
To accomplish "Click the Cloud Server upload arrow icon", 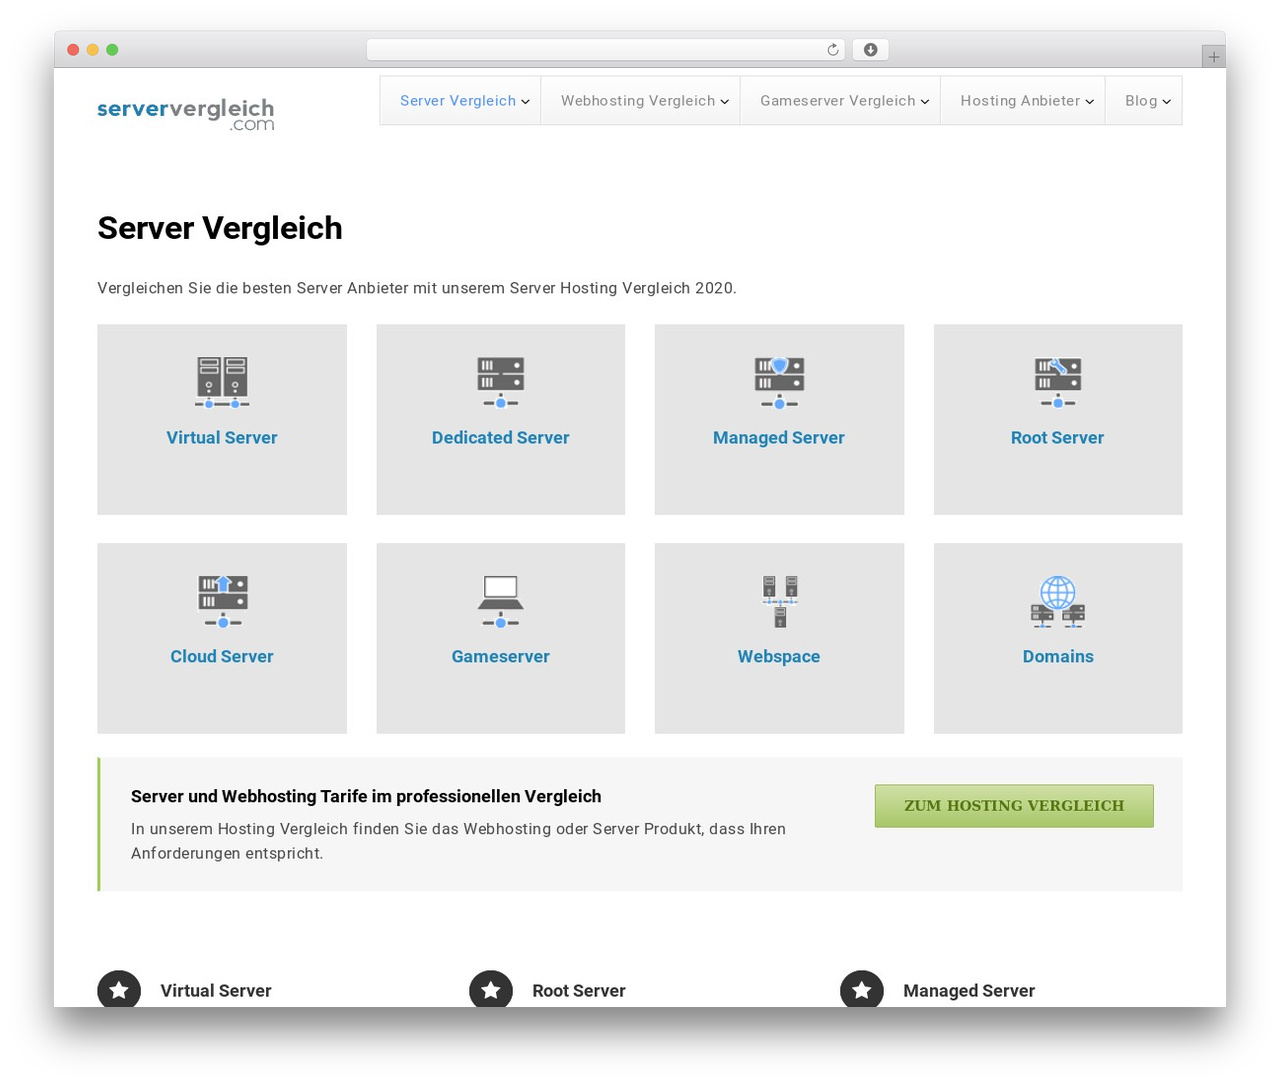I will 222,601.
